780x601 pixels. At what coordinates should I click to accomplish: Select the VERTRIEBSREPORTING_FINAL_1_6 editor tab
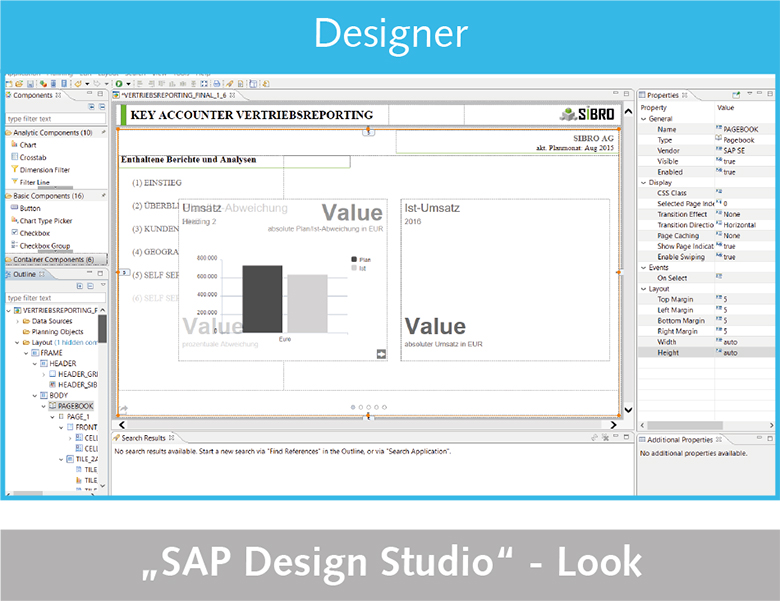[x=174, y=95]
